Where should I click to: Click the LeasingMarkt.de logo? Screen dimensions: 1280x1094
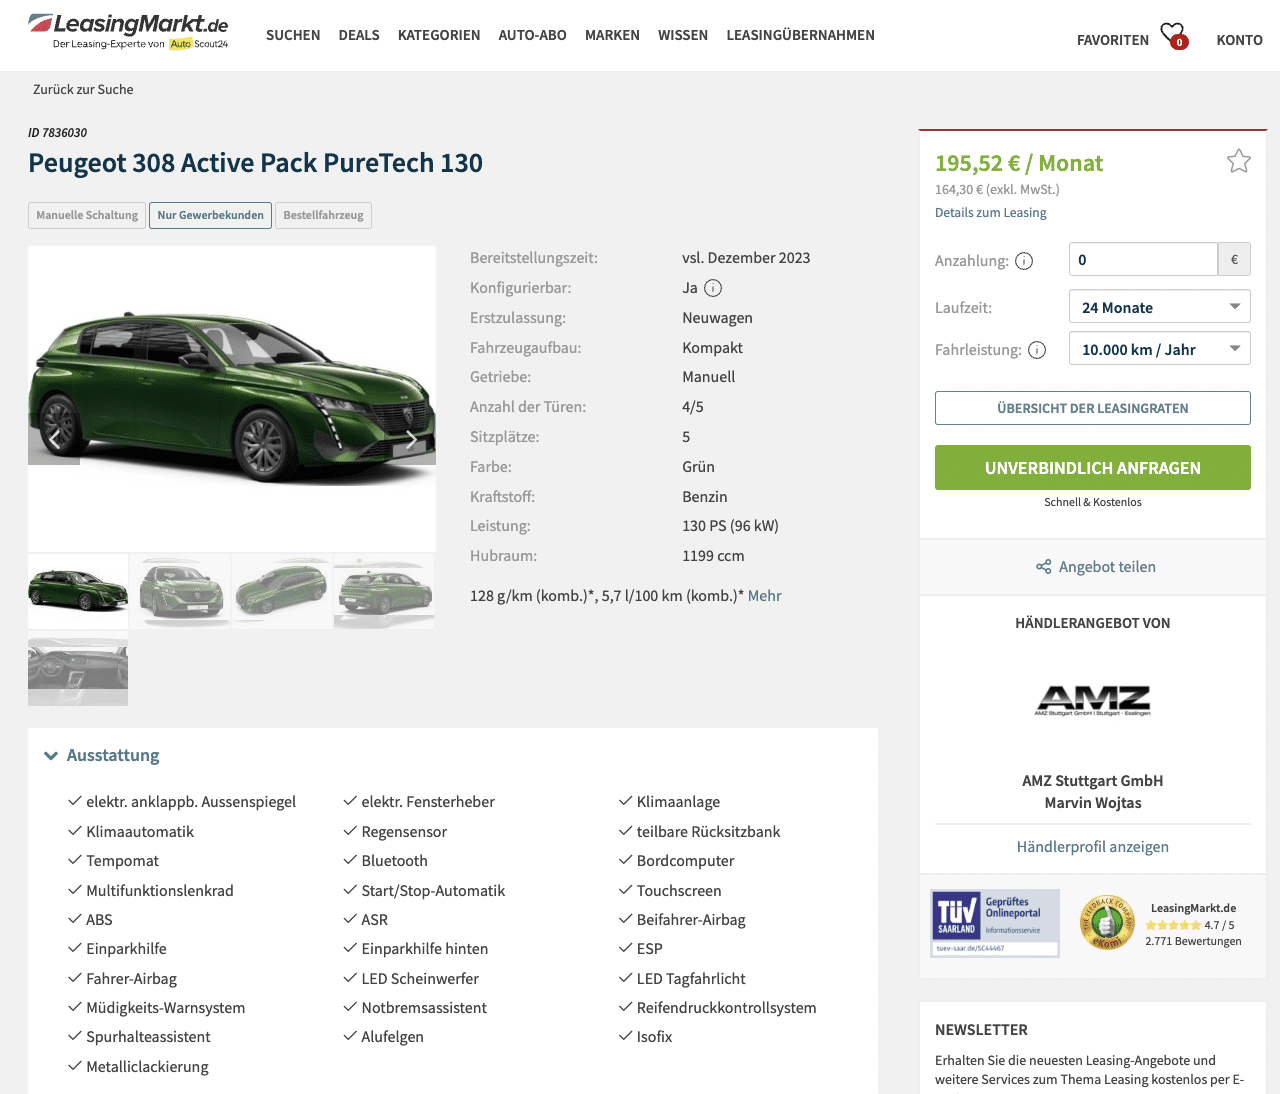click(128, 30)
